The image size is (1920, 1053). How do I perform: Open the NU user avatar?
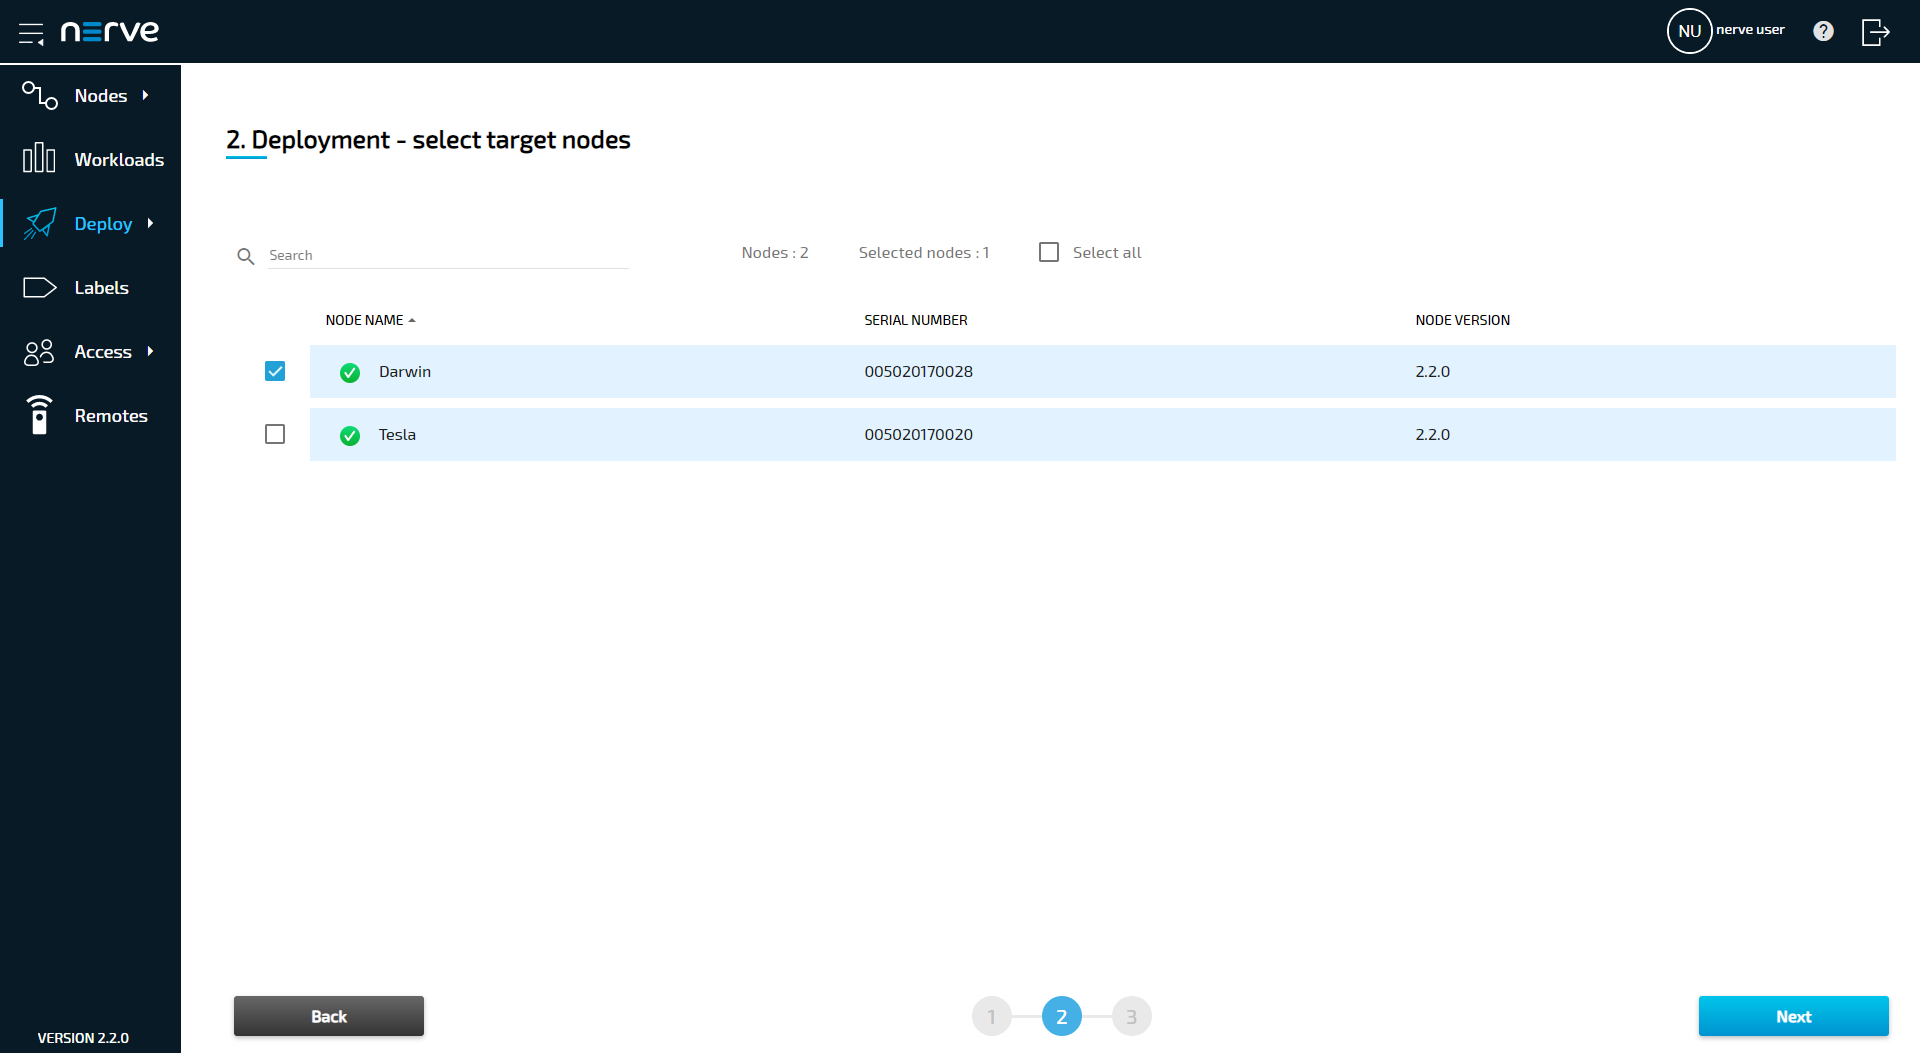(1689, 31)
